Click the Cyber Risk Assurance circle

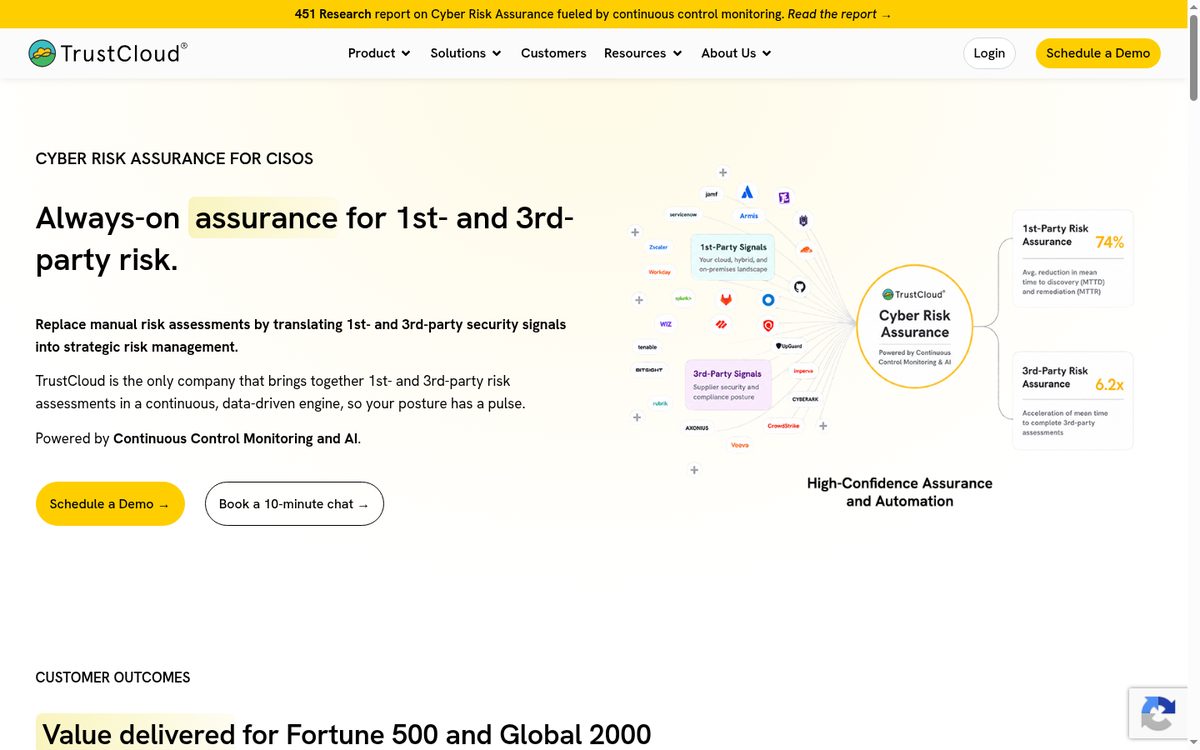915,327
